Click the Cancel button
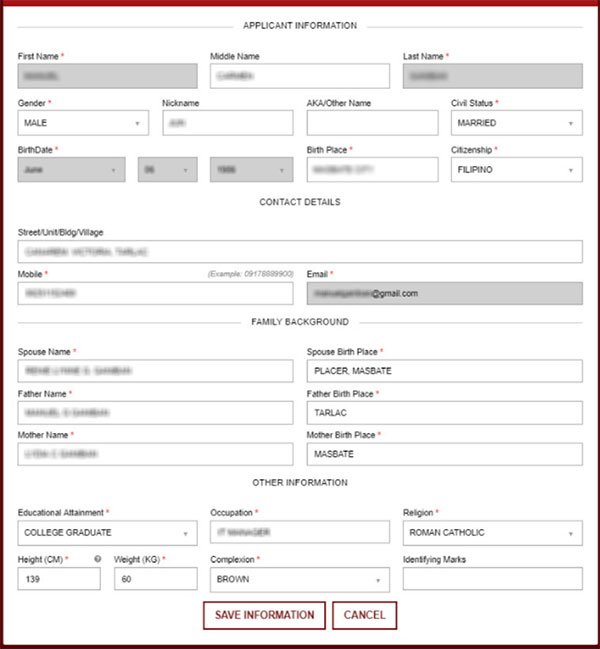Image resolution: width=600 pixels, height=649 pixels. 365,615
